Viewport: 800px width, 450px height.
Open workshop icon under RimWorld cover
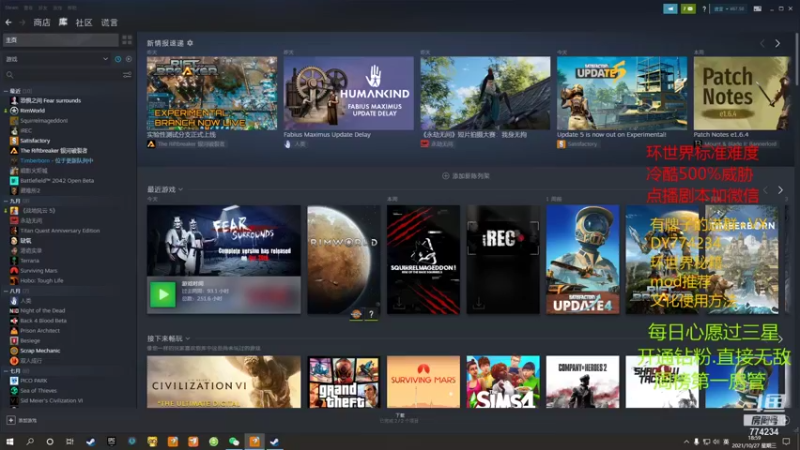pyautogui.click(x=356, y=314)
